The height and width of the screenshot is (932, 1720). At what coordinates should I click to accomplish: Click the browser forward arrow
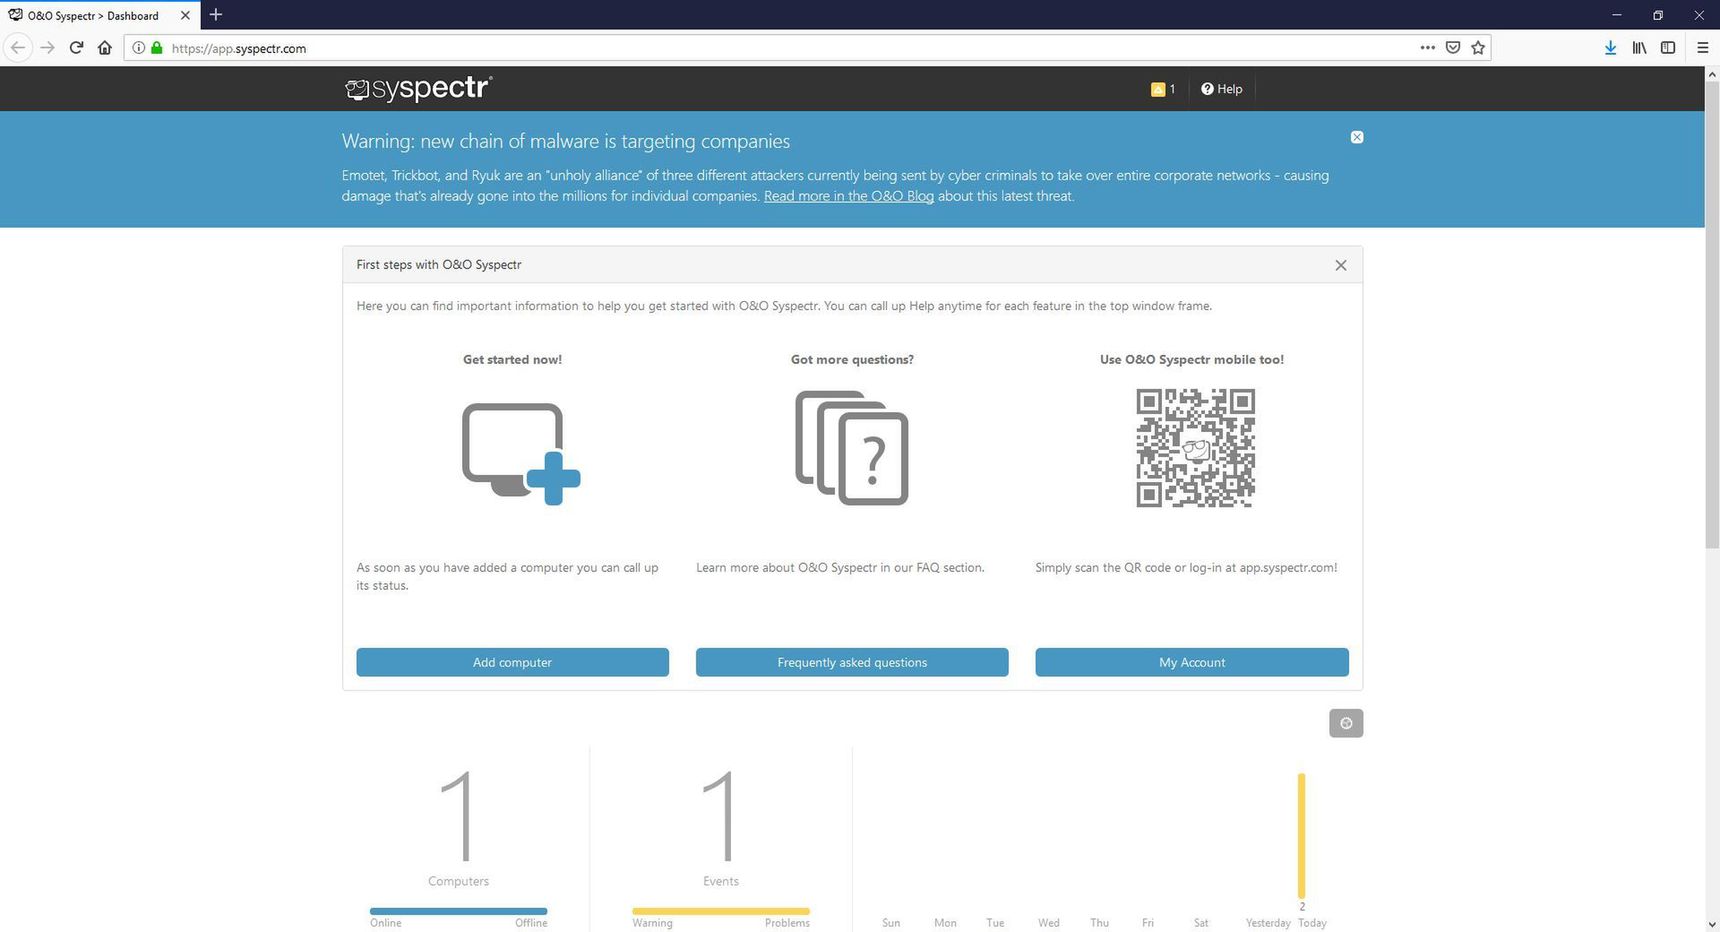pos(47,48)
